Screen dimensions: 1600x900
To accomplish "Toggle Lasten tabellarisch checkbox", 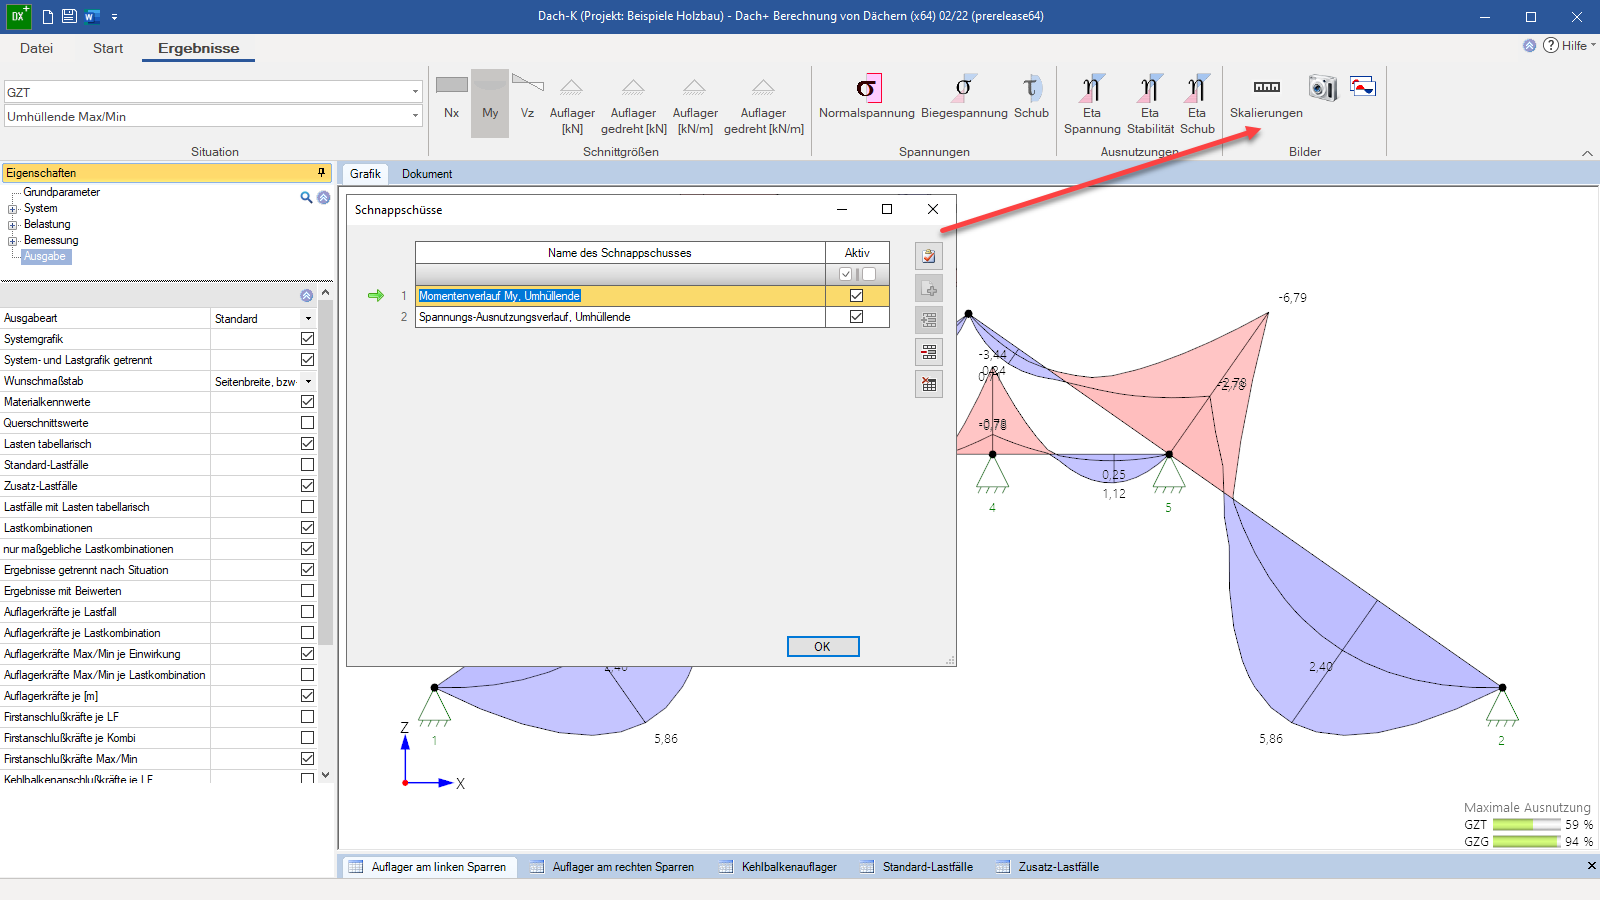I will click(307, 444).
